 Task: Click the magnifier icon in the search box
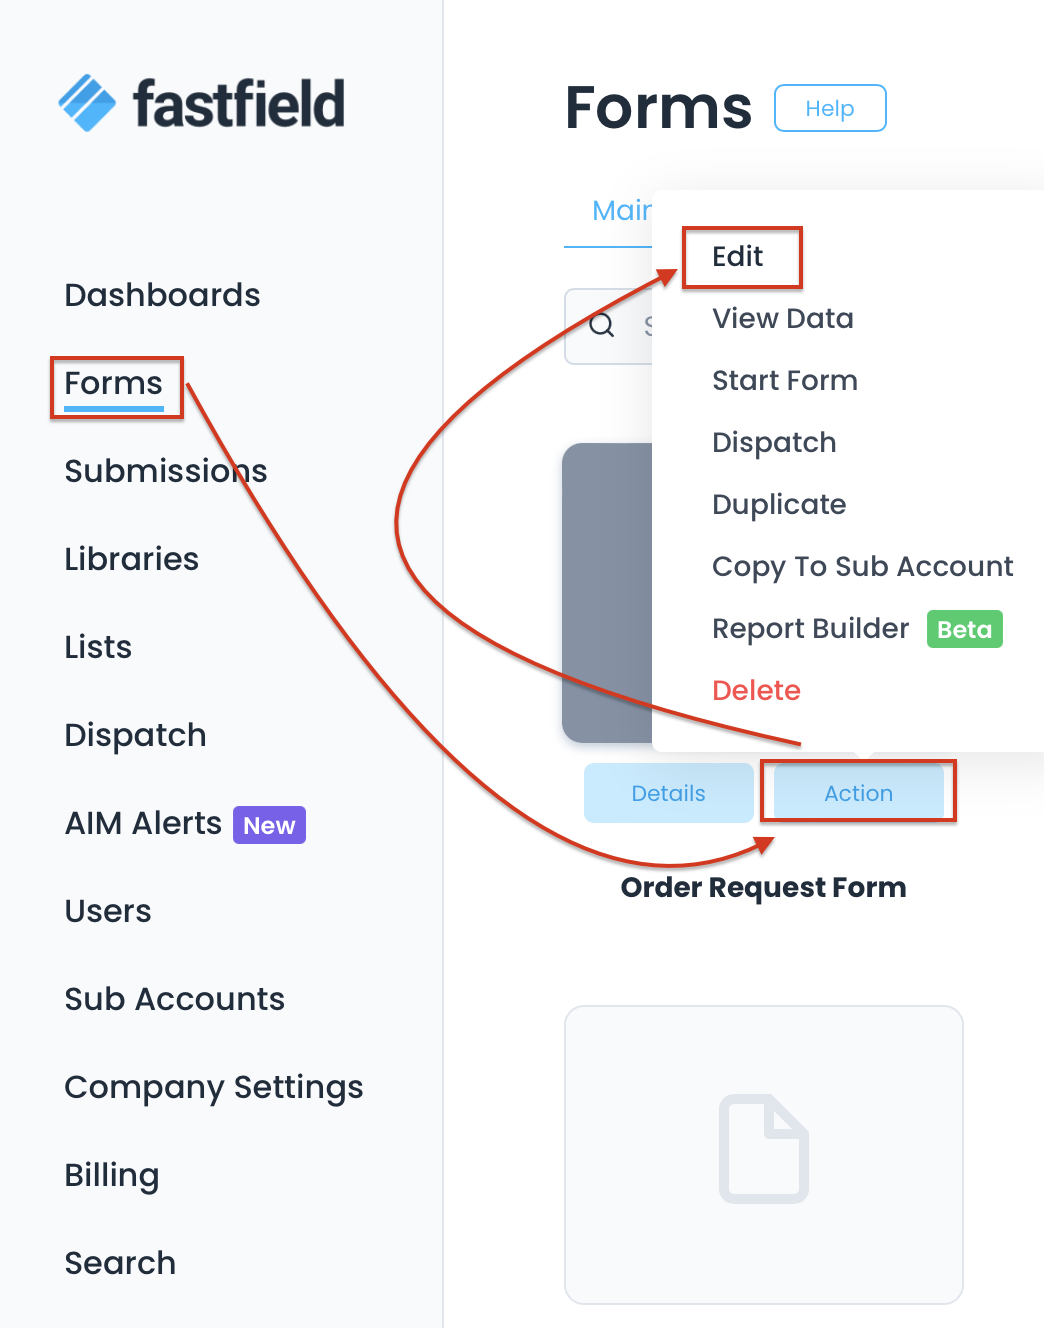coord(602,325)
